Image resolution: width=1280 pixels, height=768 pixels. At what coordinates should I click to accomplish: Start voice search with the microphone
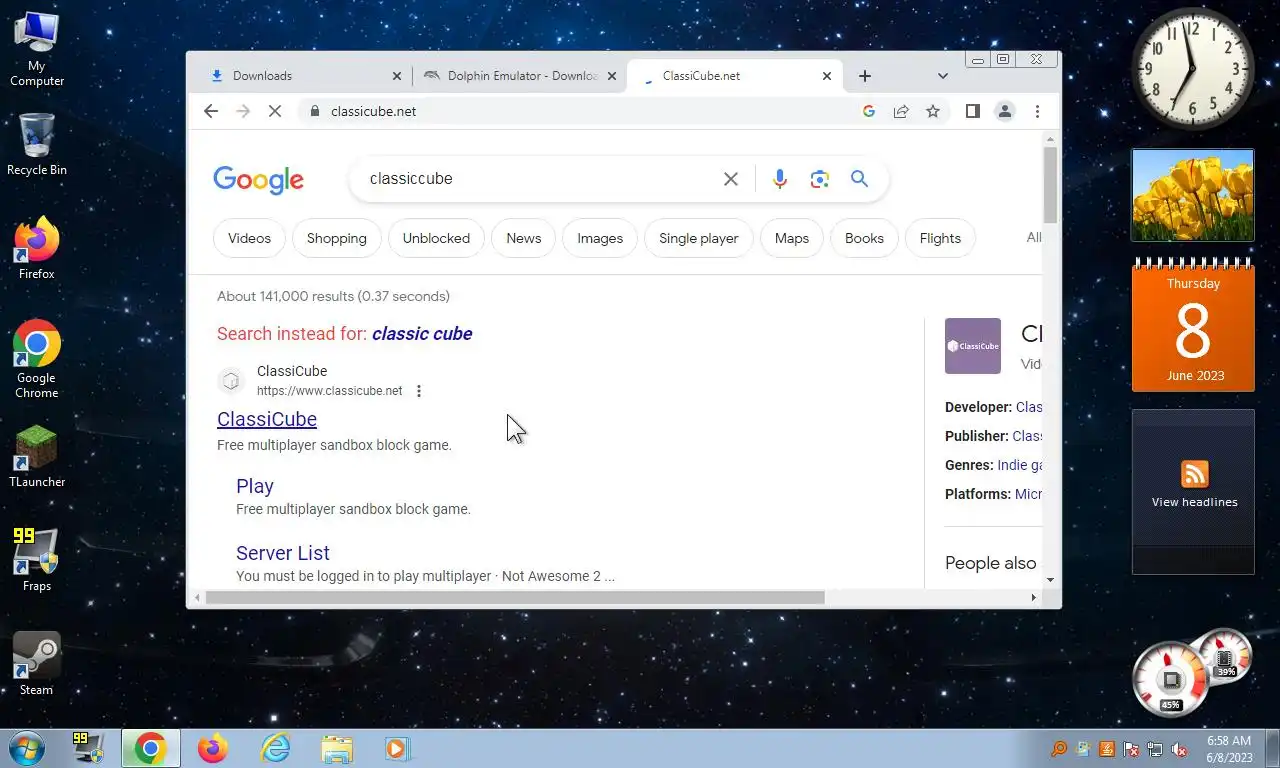[x=780, y=179]
